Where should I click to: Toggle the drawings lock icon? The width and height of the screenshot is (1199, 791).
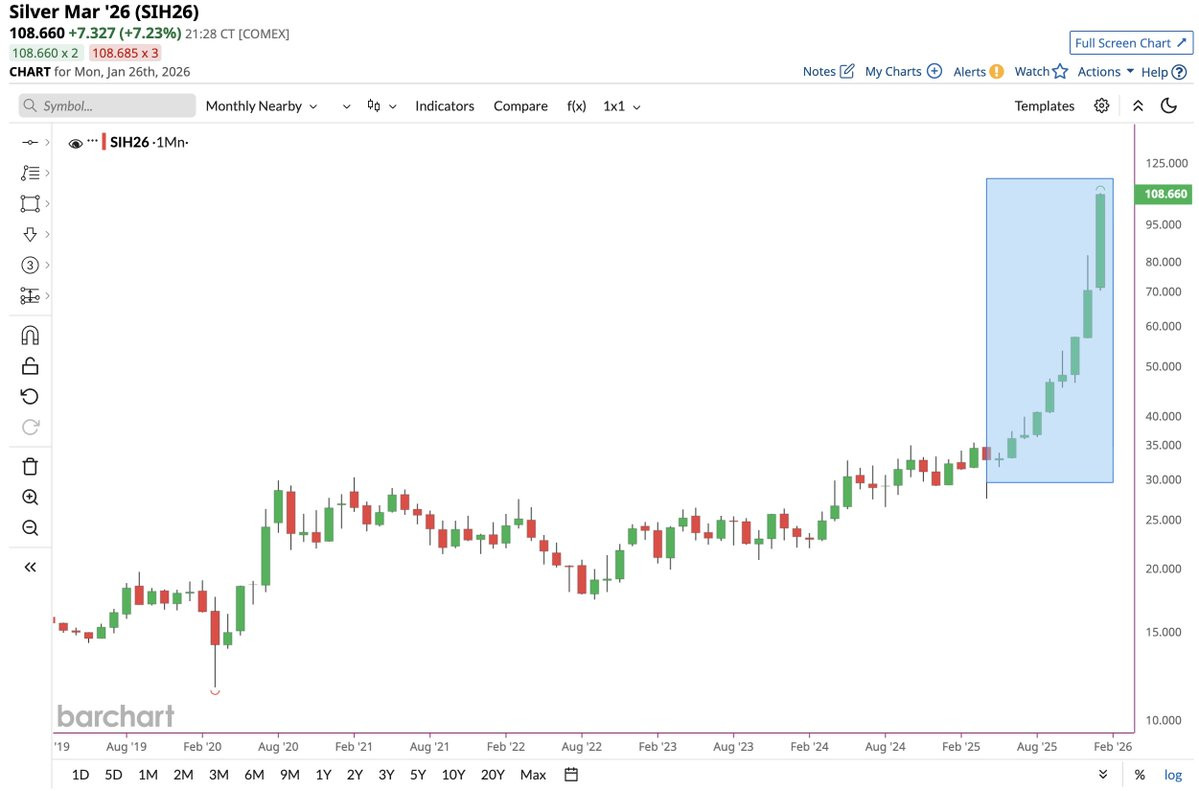click(x=30, y=366)
